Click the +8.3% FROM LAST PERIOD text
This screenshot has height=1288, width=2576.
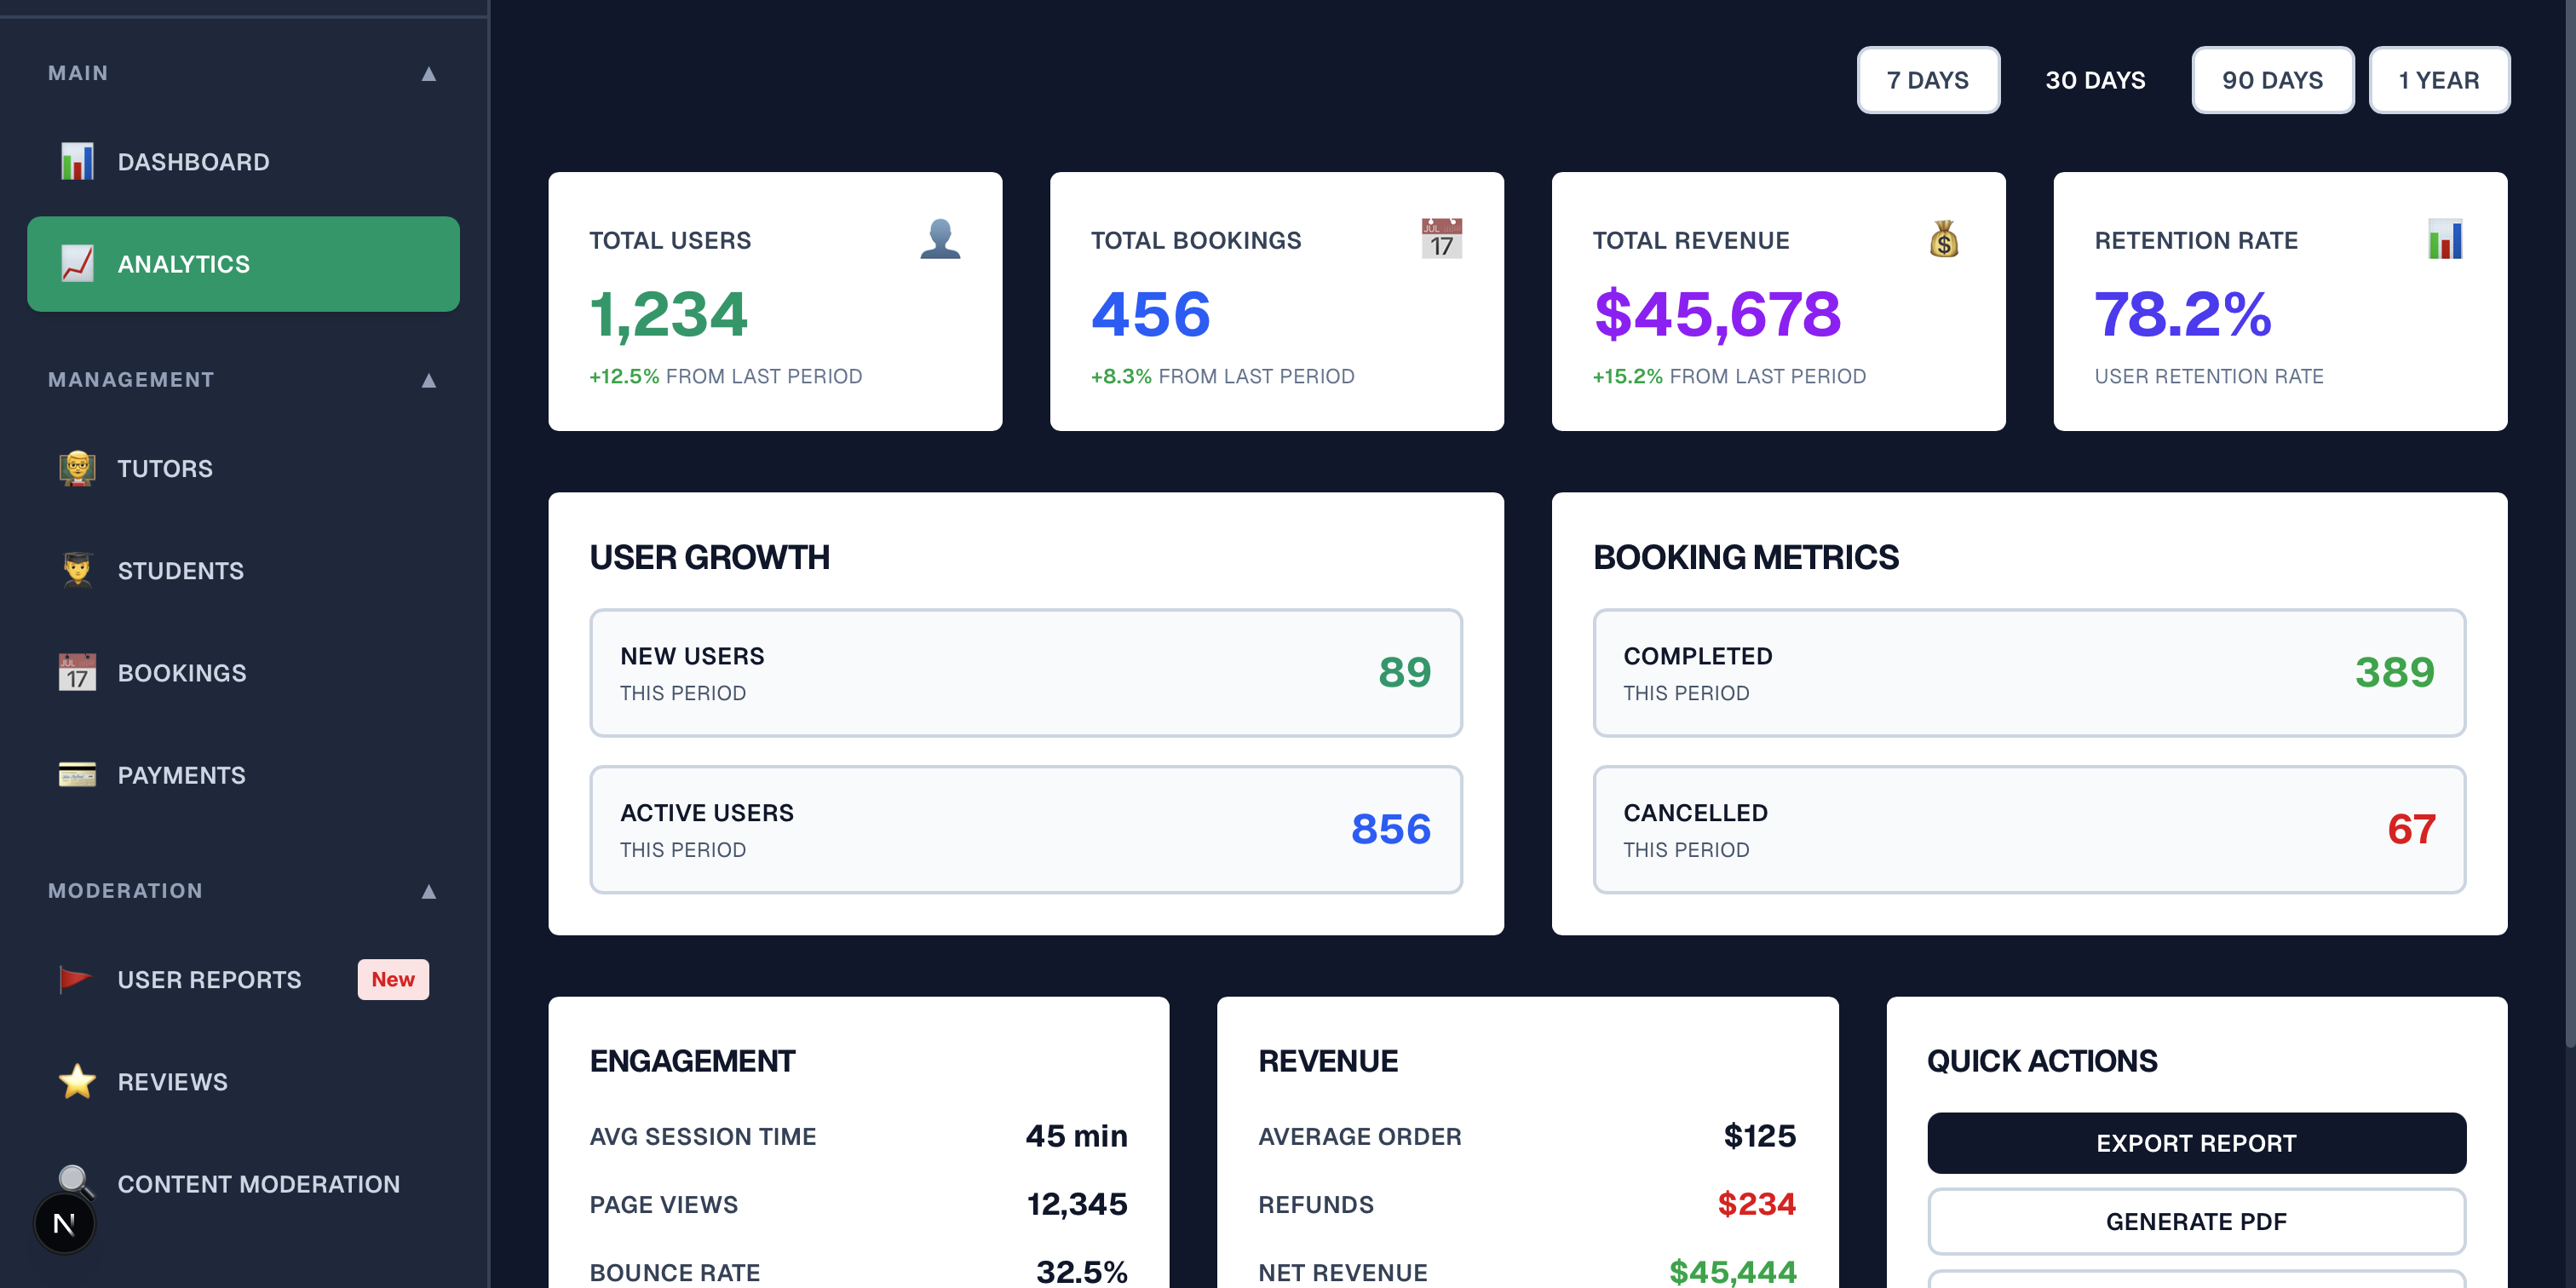coord(1222,377)
